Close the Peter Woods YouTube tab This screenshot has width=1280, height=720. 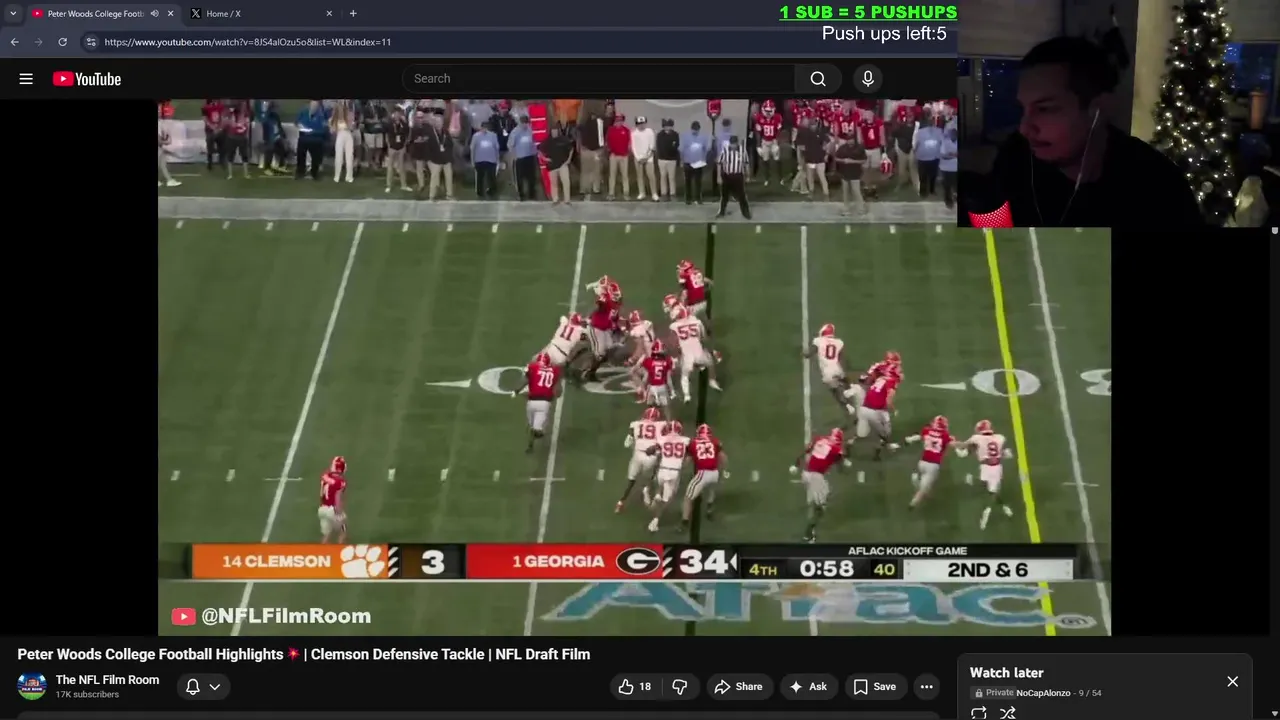170,14
